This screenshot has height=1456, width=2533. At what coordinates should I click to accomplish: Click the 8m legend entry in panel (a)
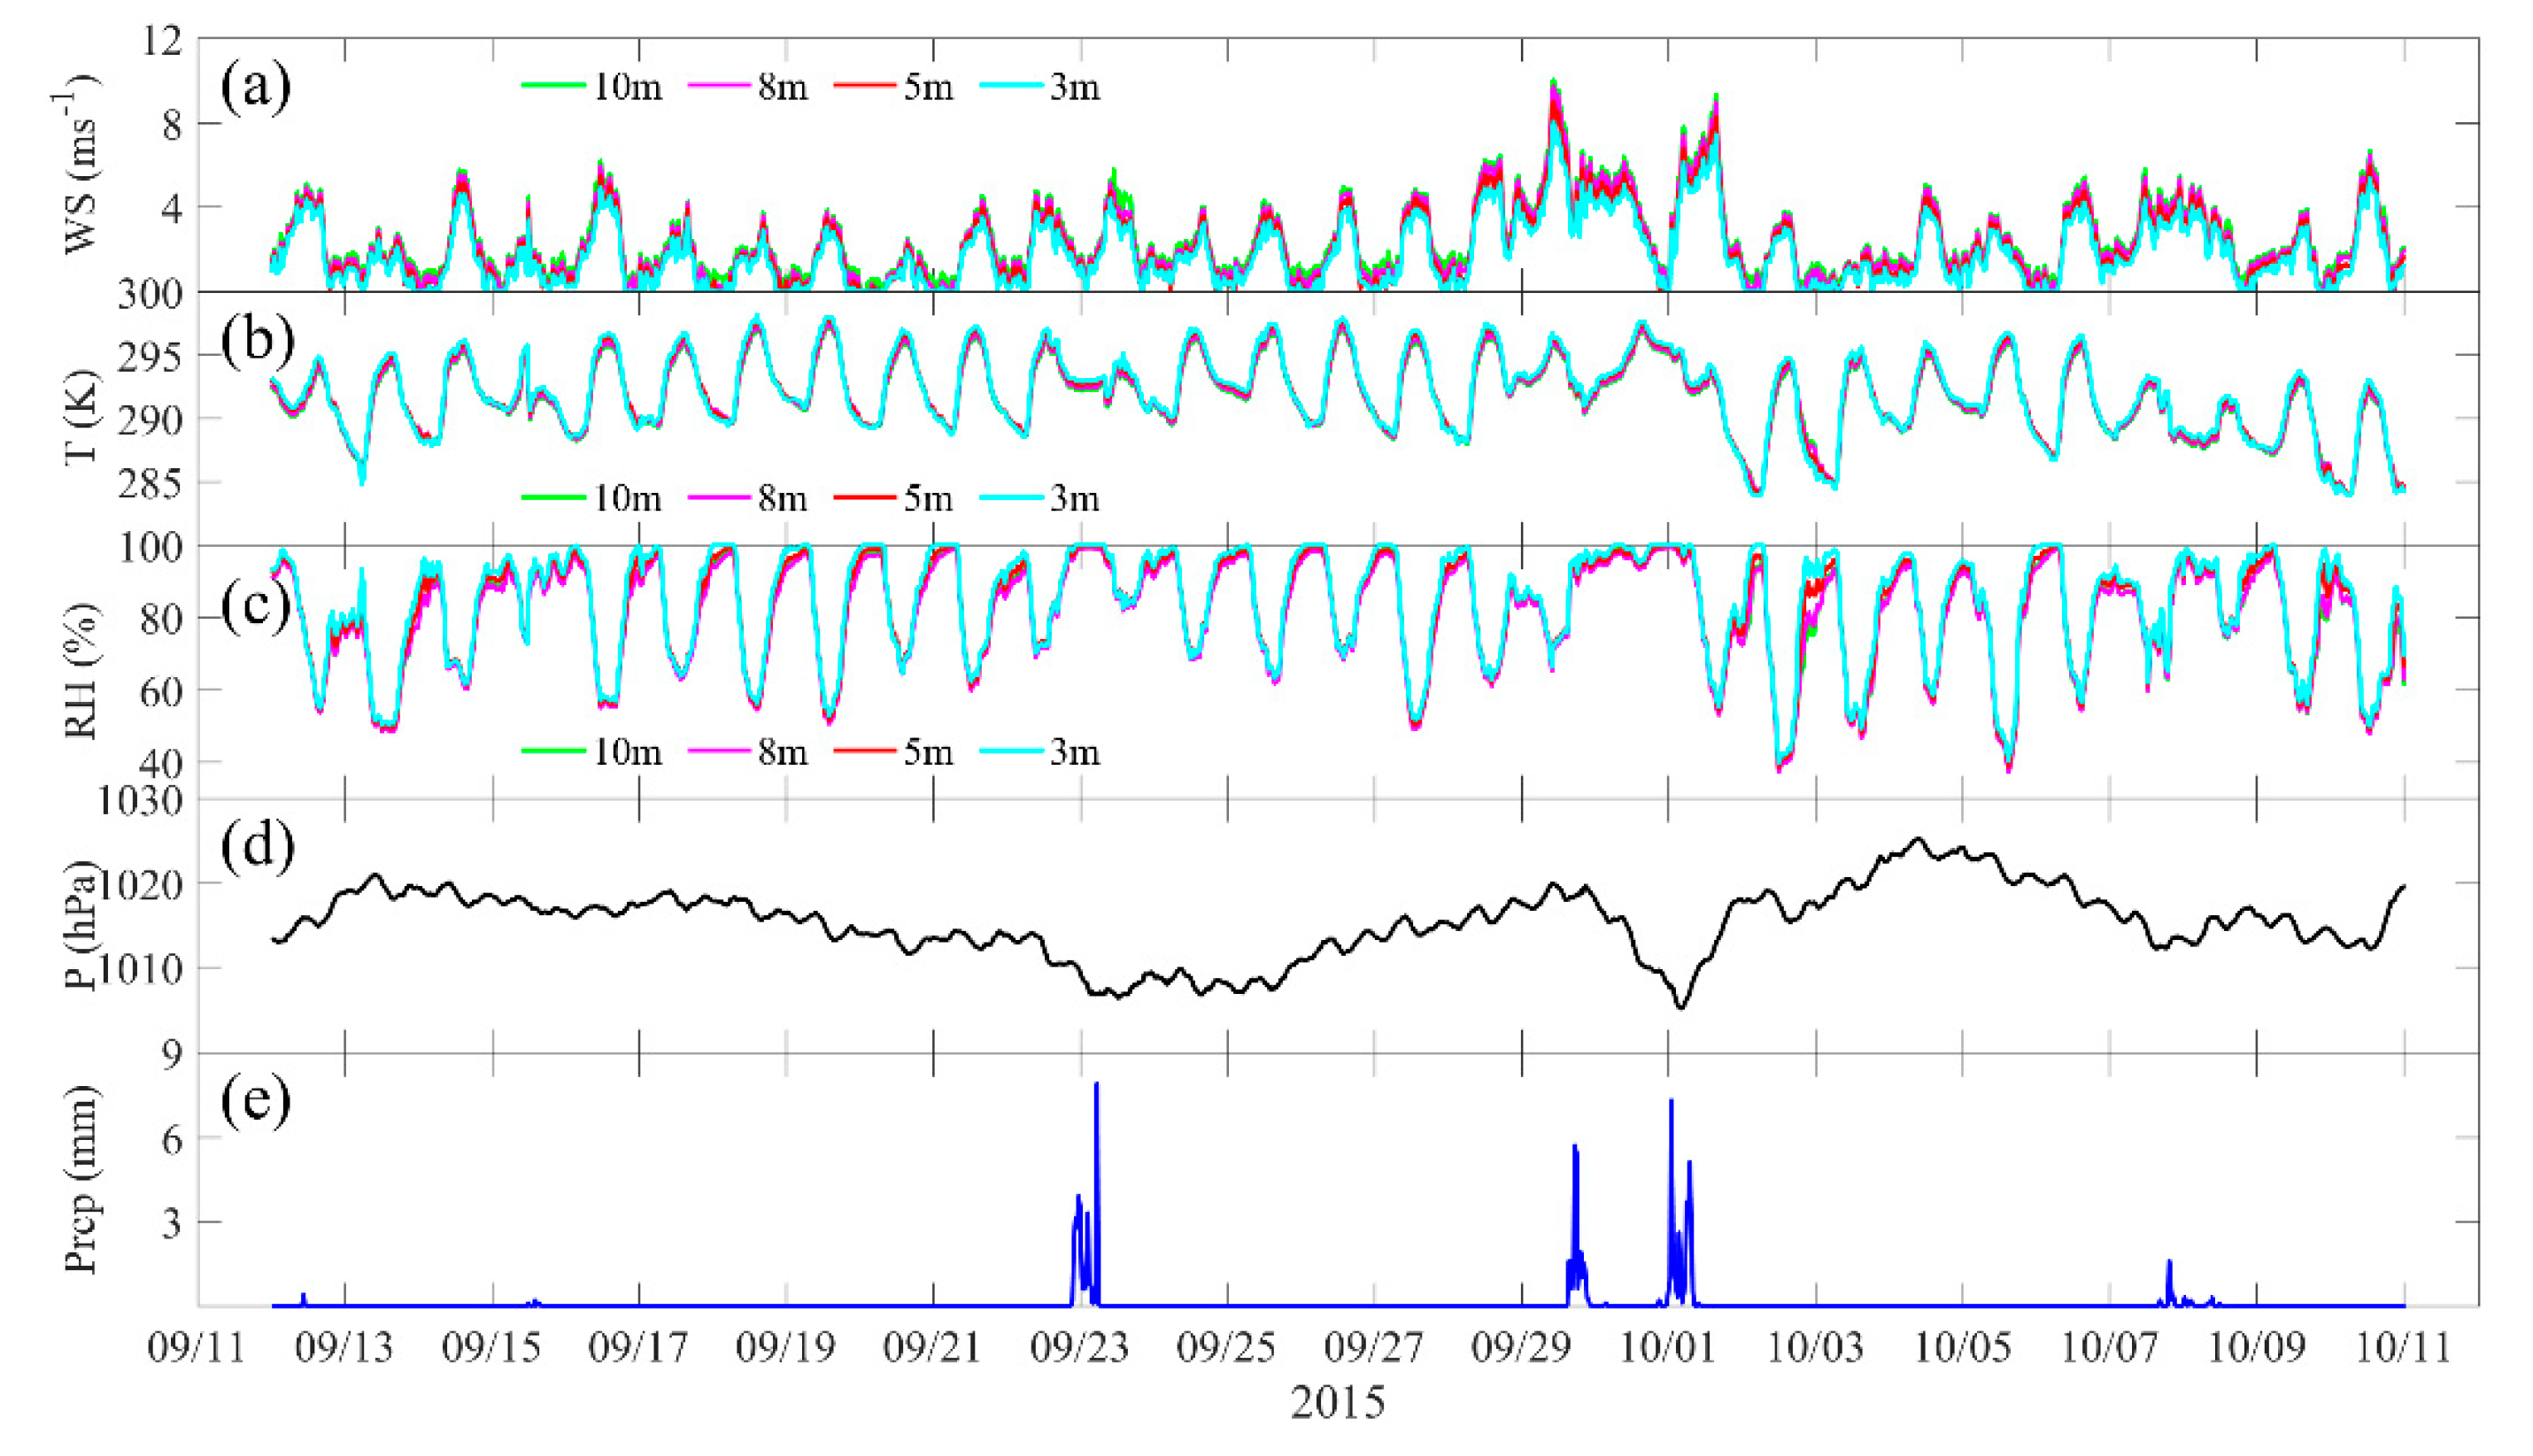[x=748, y=88]
